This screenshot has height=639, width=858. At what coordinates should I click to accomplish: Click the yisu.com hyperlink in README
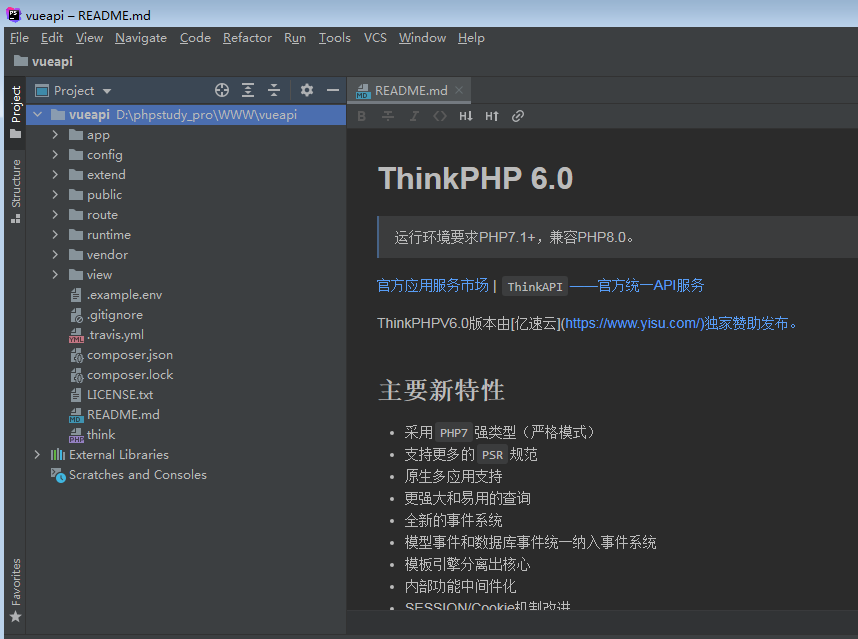(x=630, y=322)
